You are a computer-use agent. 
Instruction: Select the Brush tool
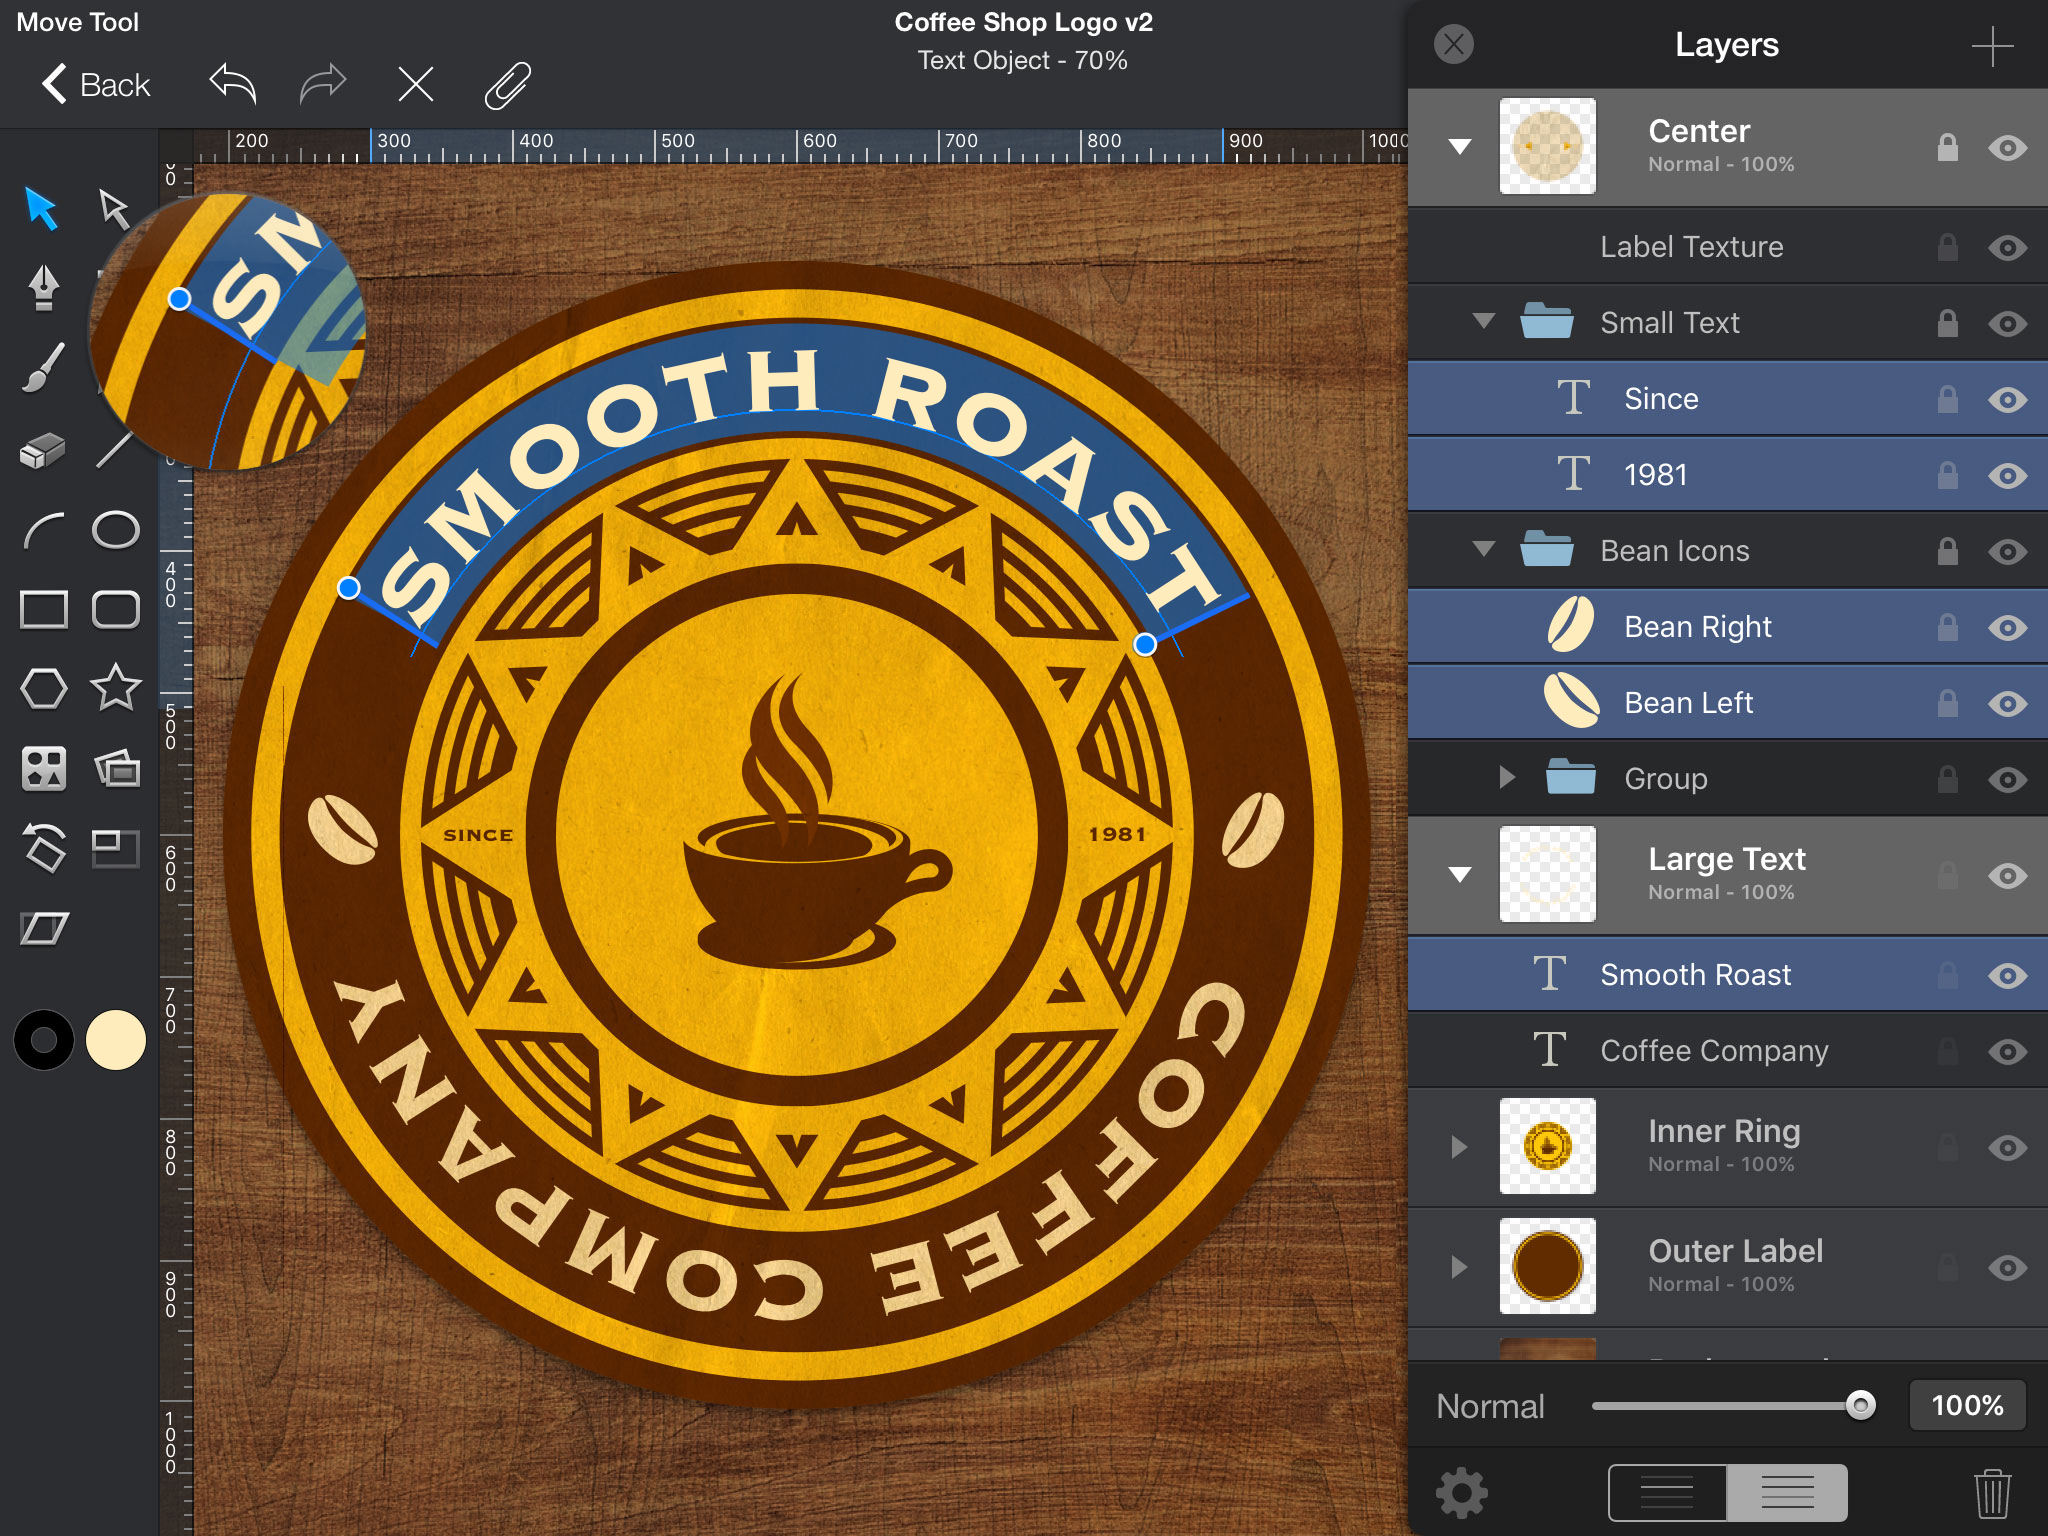tap(44, 368)
